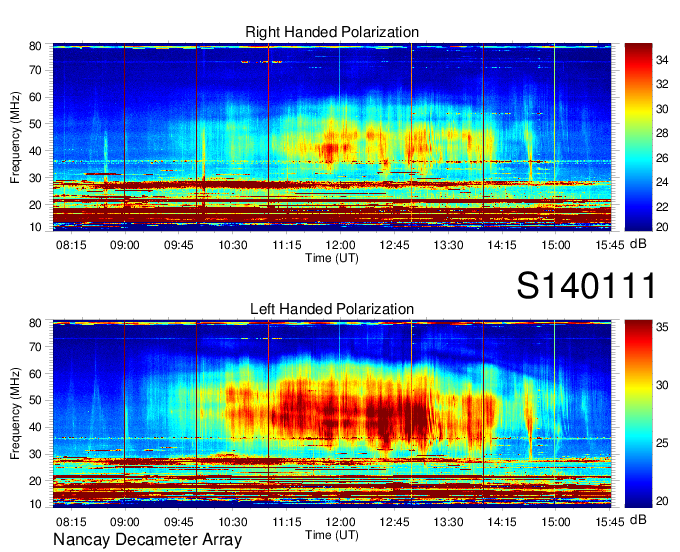Viewport: 680px width, 552px height.
Task: Click the "35" label on bottom color bar
Action: pyautogui.click(x=662, y=327)
